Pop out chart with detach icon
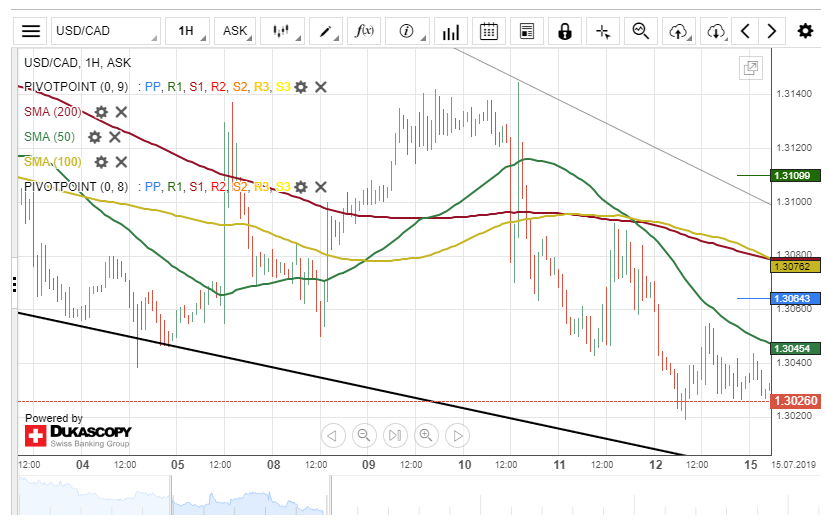 [750, 68]
